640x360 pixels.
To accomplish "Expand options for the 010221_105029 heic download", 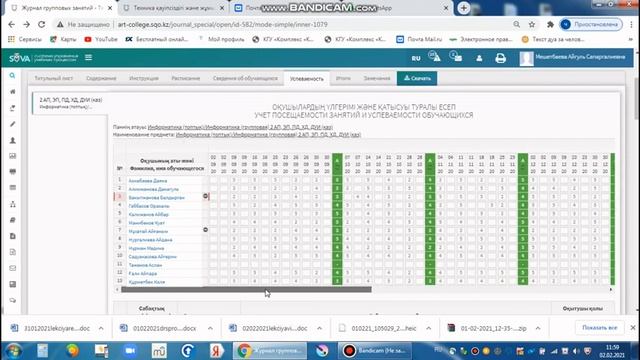I will point(429,328).
